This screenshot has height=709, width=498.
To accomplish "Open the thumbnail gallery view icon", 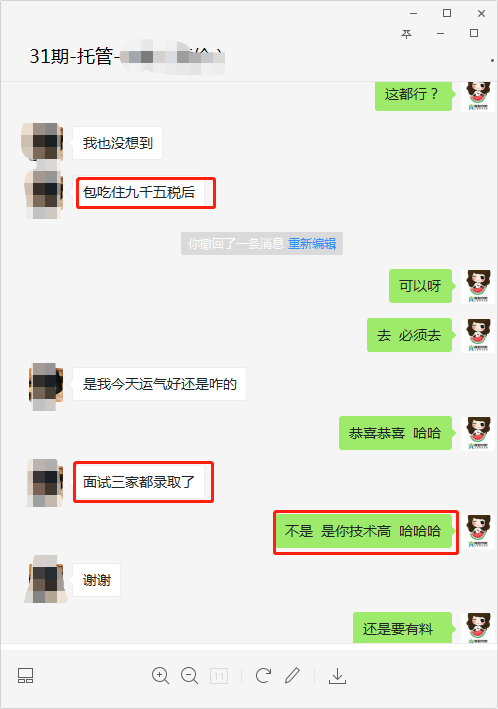I will 25,676.
